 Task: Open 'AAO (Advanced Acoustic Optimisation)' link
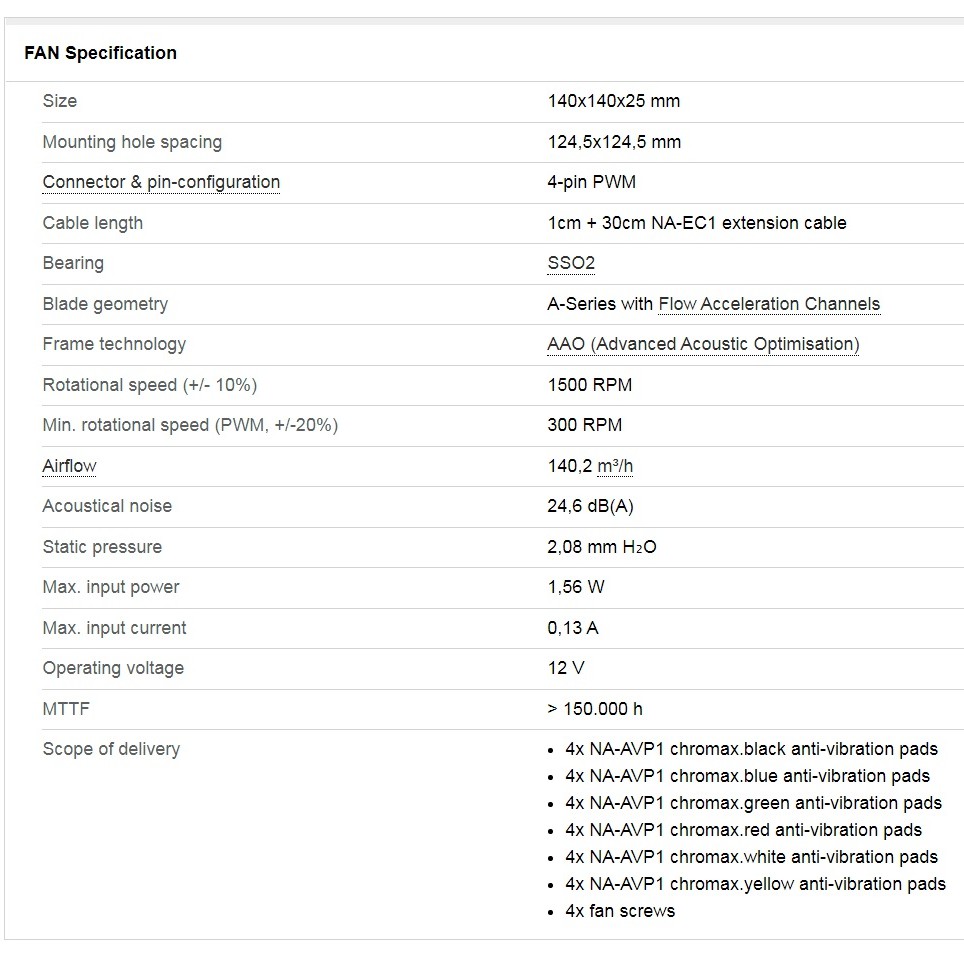pos(703,344)
